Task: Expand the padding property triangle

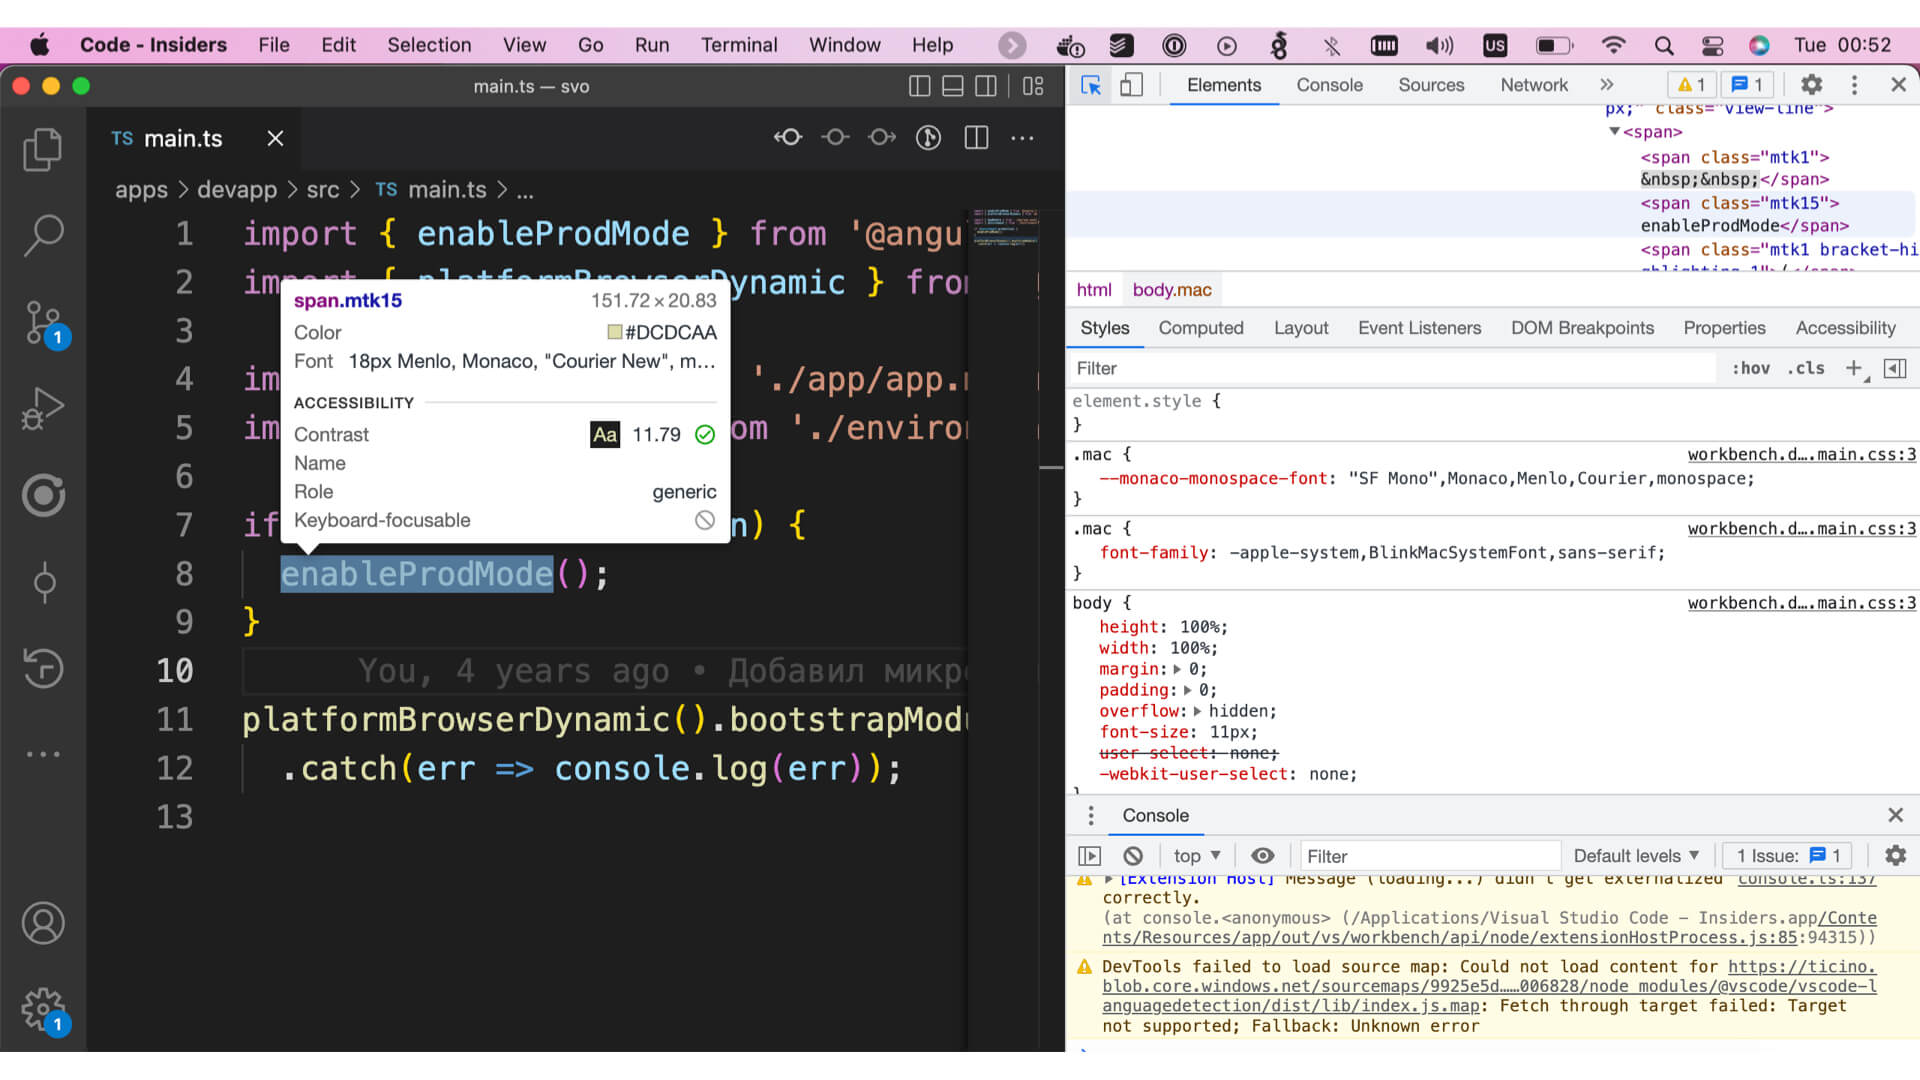Action: (x=1187, y=690)
